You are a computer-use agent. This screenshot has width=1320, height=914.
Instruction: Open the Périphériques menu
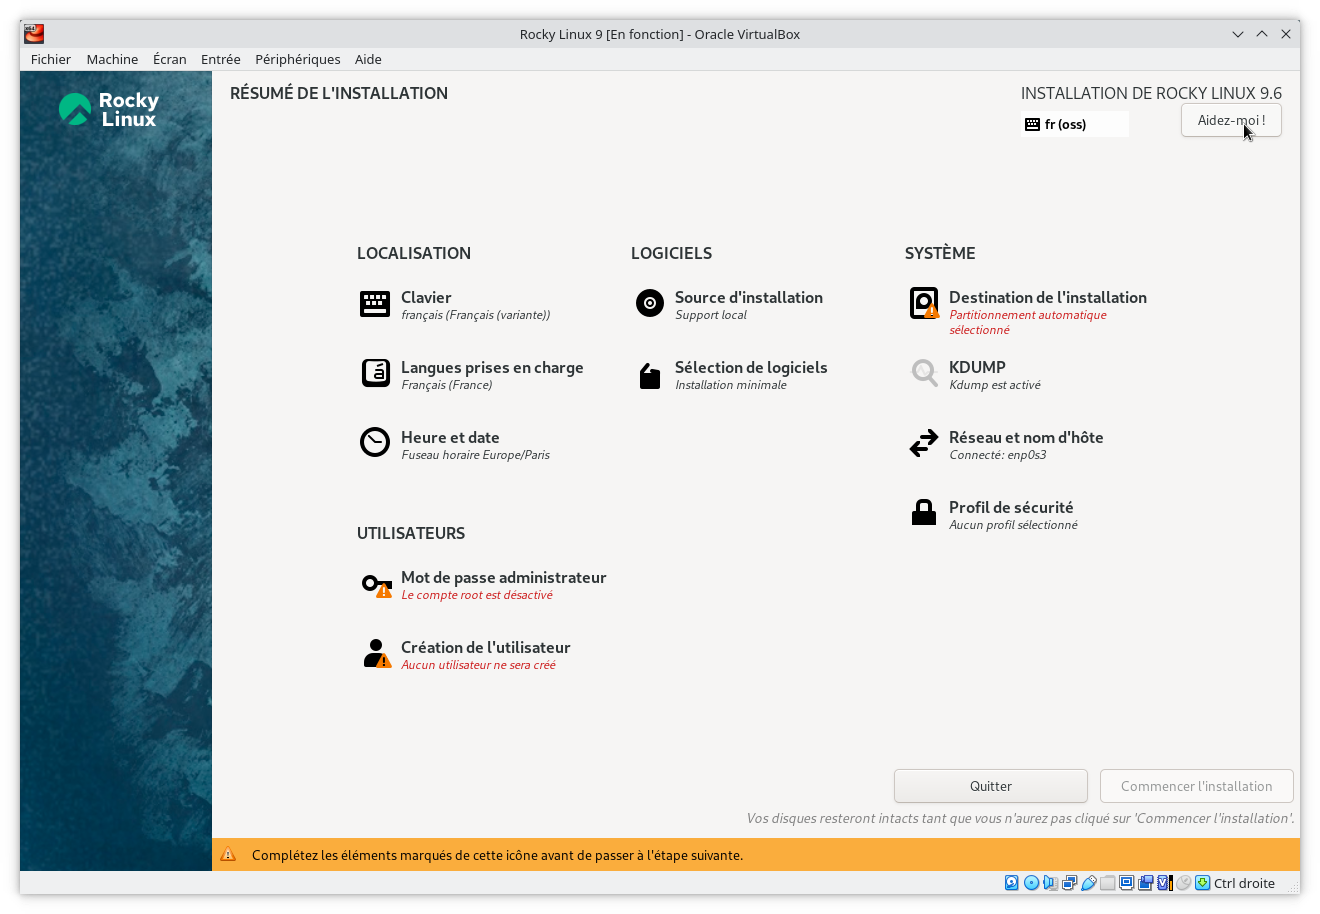click(x=297, y=59)
